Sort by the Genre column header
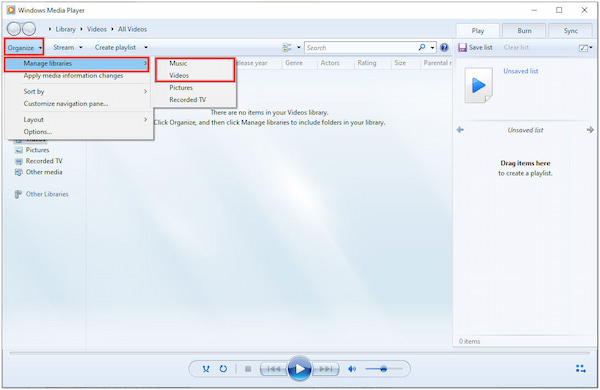 (x=294, y=63)
